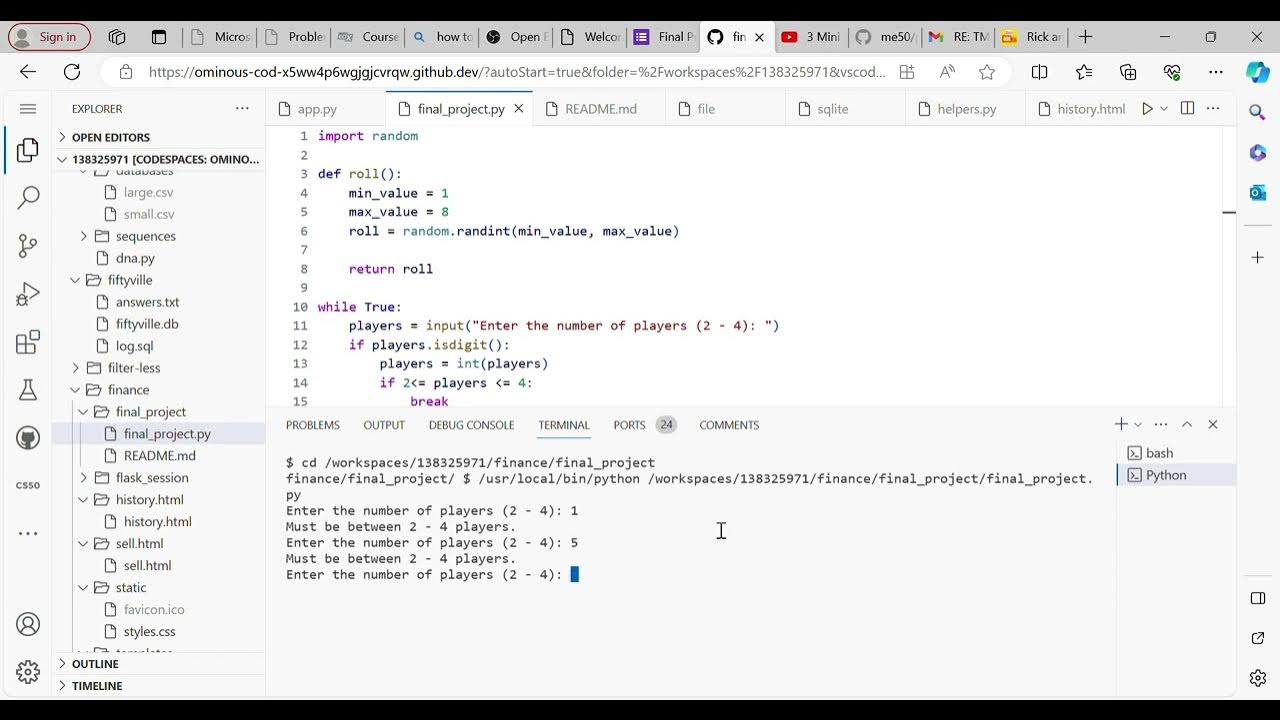
Task: Add this page to favorites star
Action: (x=987, y=72)
